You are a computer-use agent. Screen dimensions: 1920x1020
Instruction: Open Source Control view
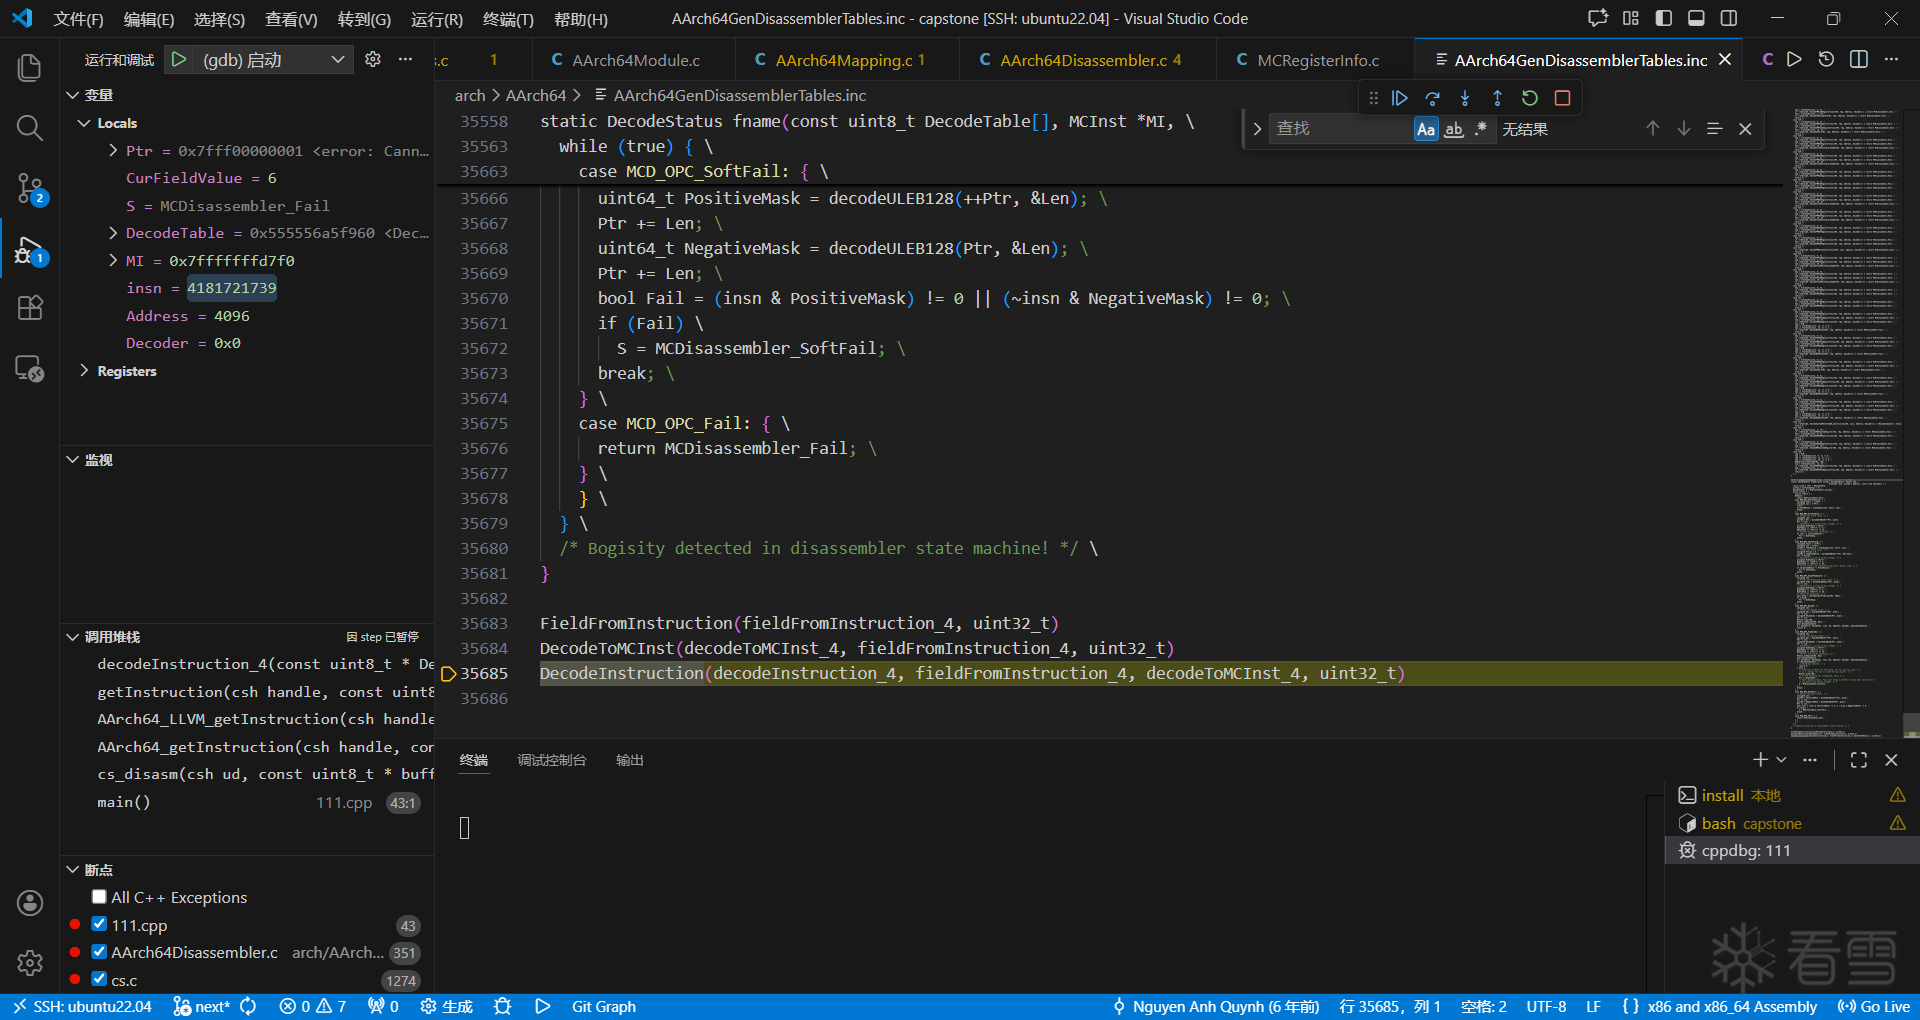tap(30, 188)
